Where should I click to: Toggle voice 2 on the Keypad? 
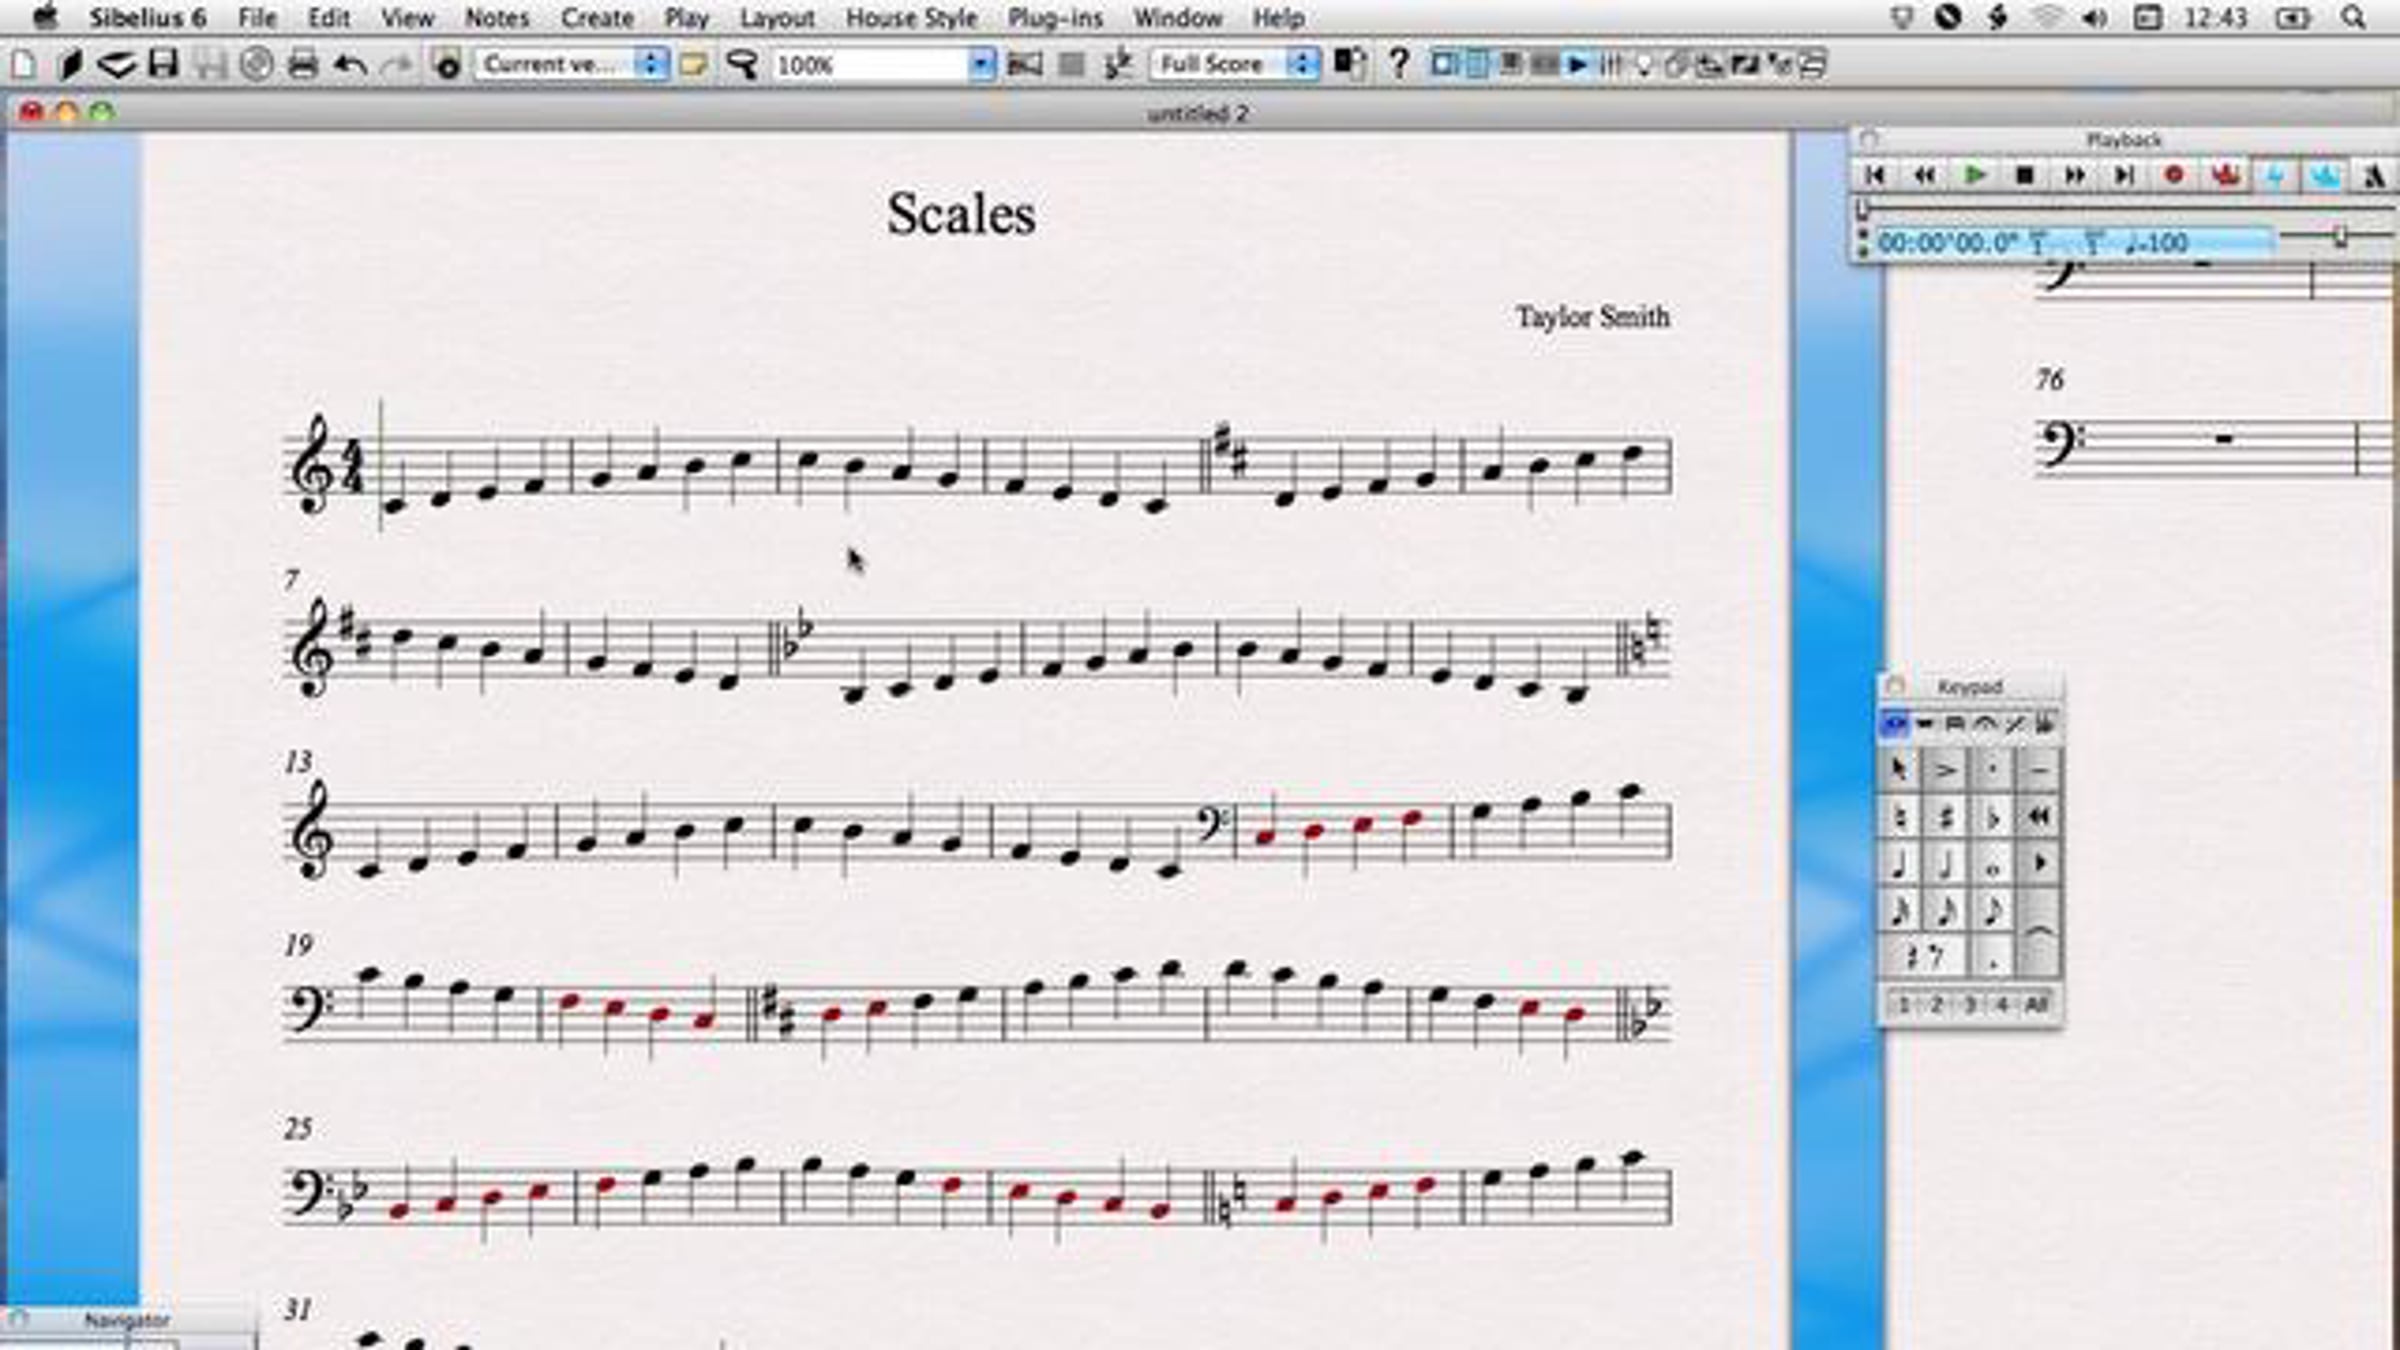(x=1936, y=1004)
